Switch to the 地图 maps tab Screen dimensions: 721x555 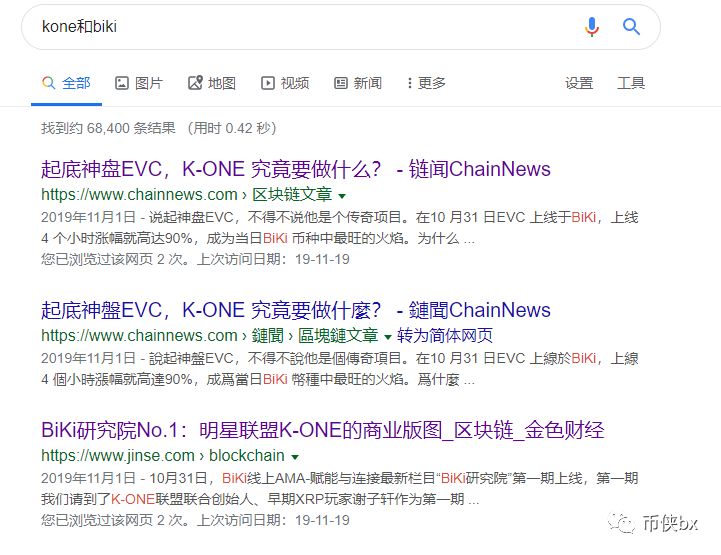(x=212, y=83)
